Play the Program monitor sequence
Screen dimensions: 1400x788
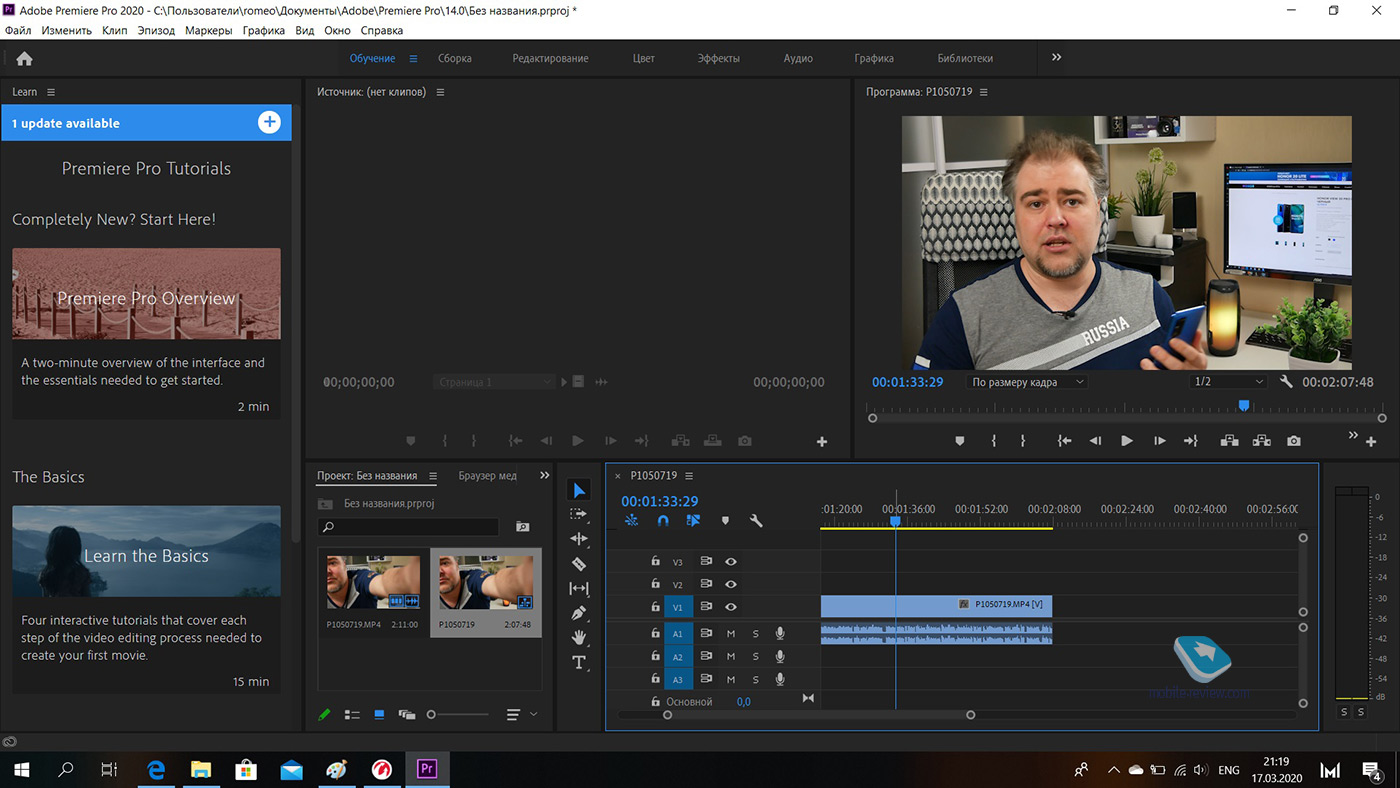coord(1127,441)
